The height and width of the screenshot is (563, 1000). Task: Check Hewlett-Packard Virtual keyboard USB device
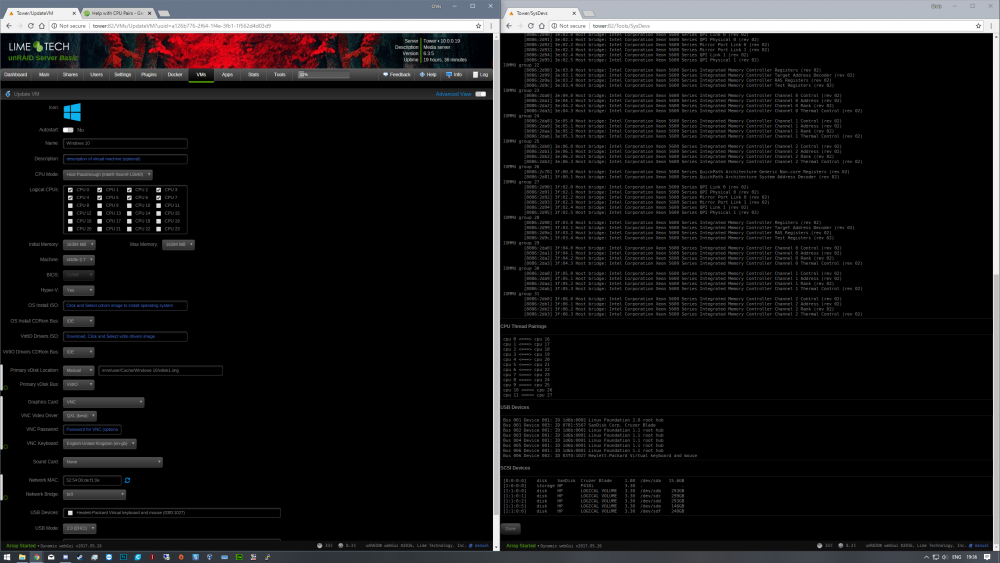[x=70, y=513]
